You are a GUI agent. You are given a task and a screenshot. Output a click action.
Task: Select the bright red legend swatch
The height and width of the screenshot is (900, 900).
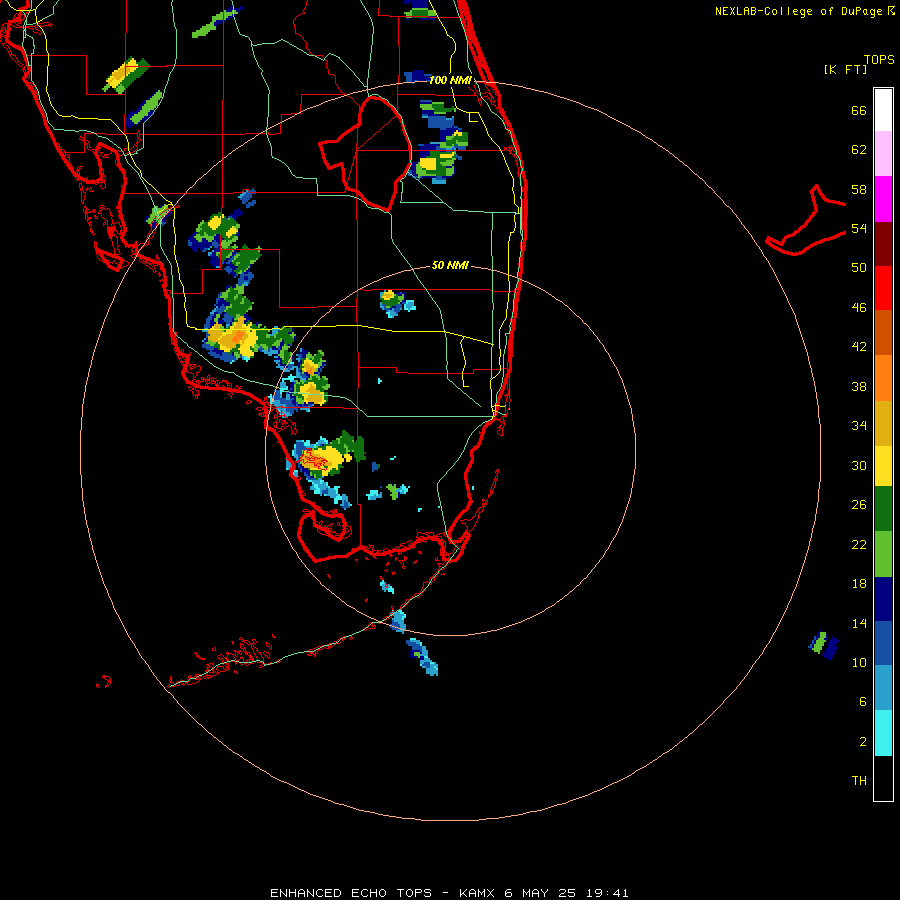tap(883, 288)
